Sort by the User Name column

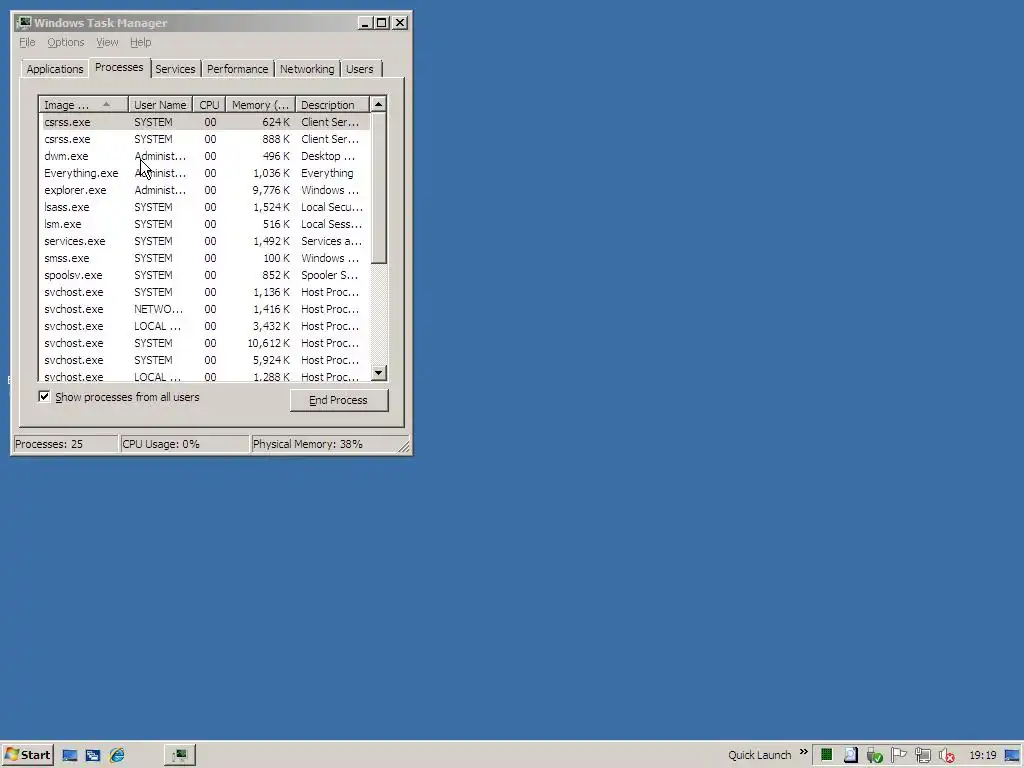point(160,104)
